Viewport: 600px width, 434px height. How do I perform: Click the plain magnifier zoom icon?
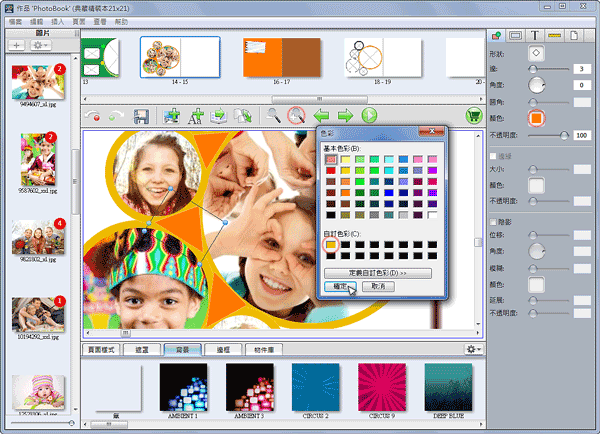273,115
